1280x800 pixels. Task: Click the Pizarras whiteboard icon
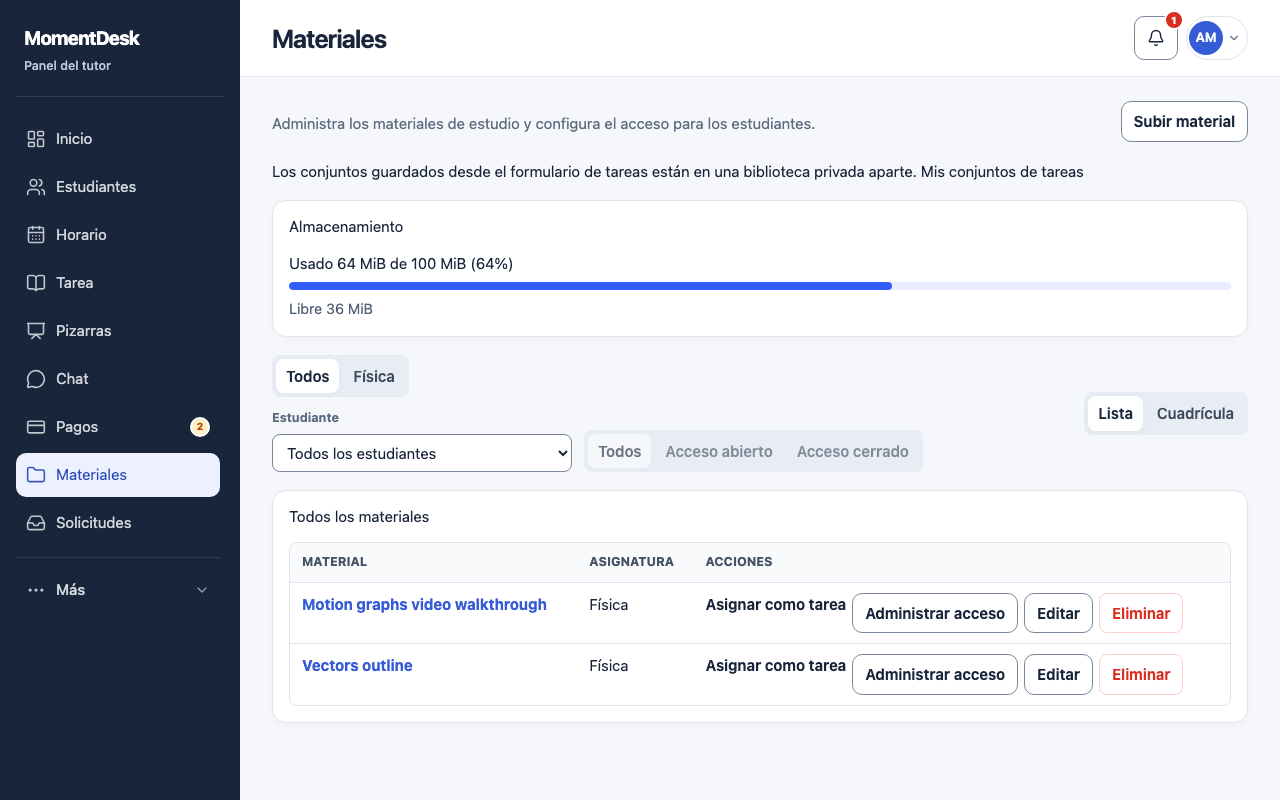[36, 331]
